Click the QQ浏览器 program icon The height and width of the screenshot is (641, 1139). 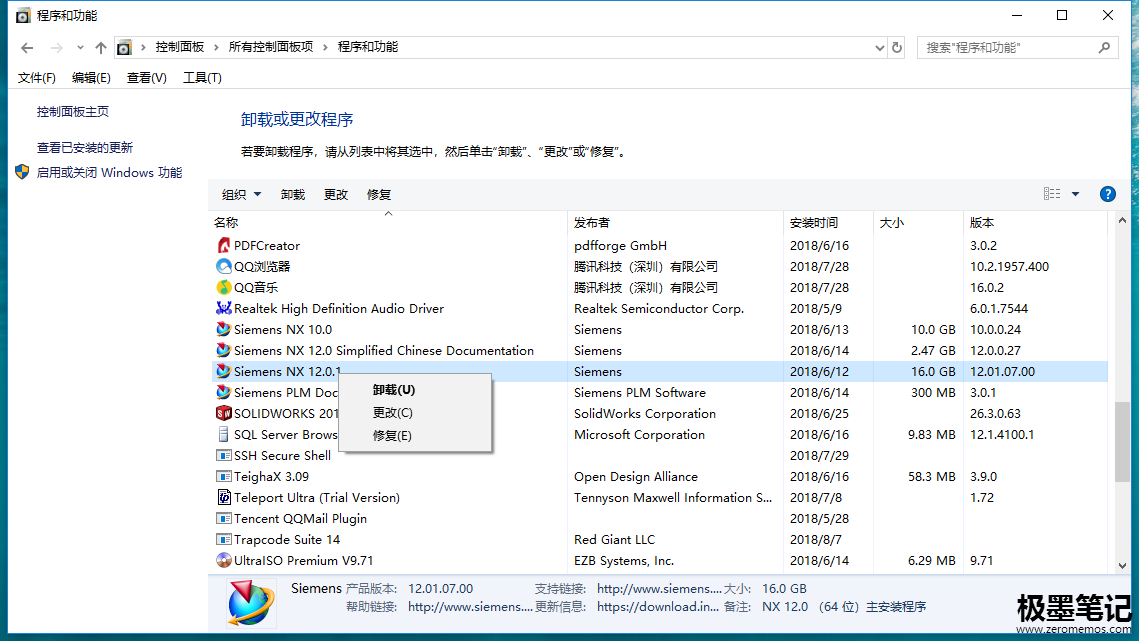click(224, 267)
